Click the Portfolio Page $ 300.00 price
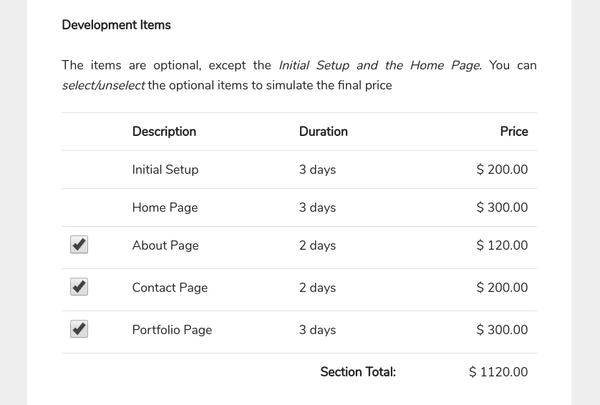This screenshot has width=600, height=405. point(502,330)
